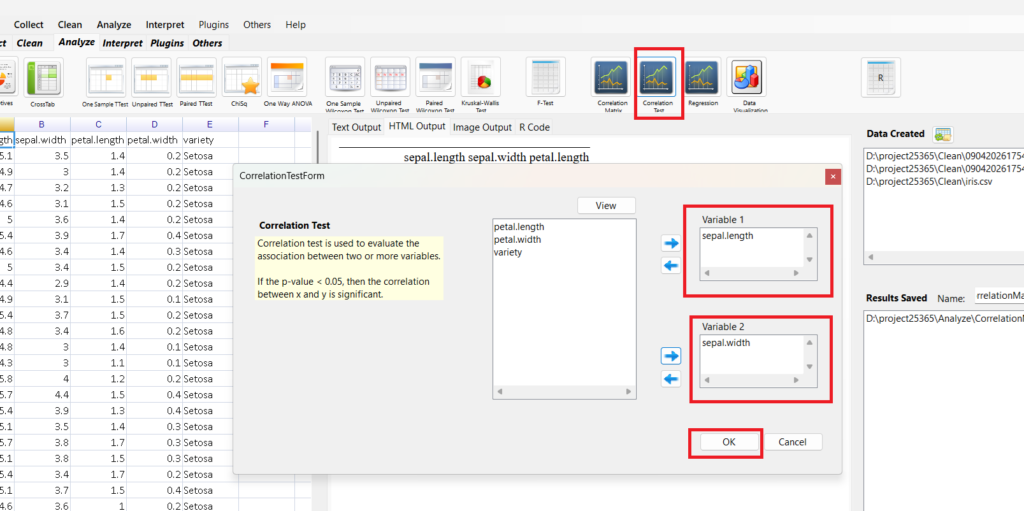Remove variable from Variable 2 with left arrow

[671, 378]
